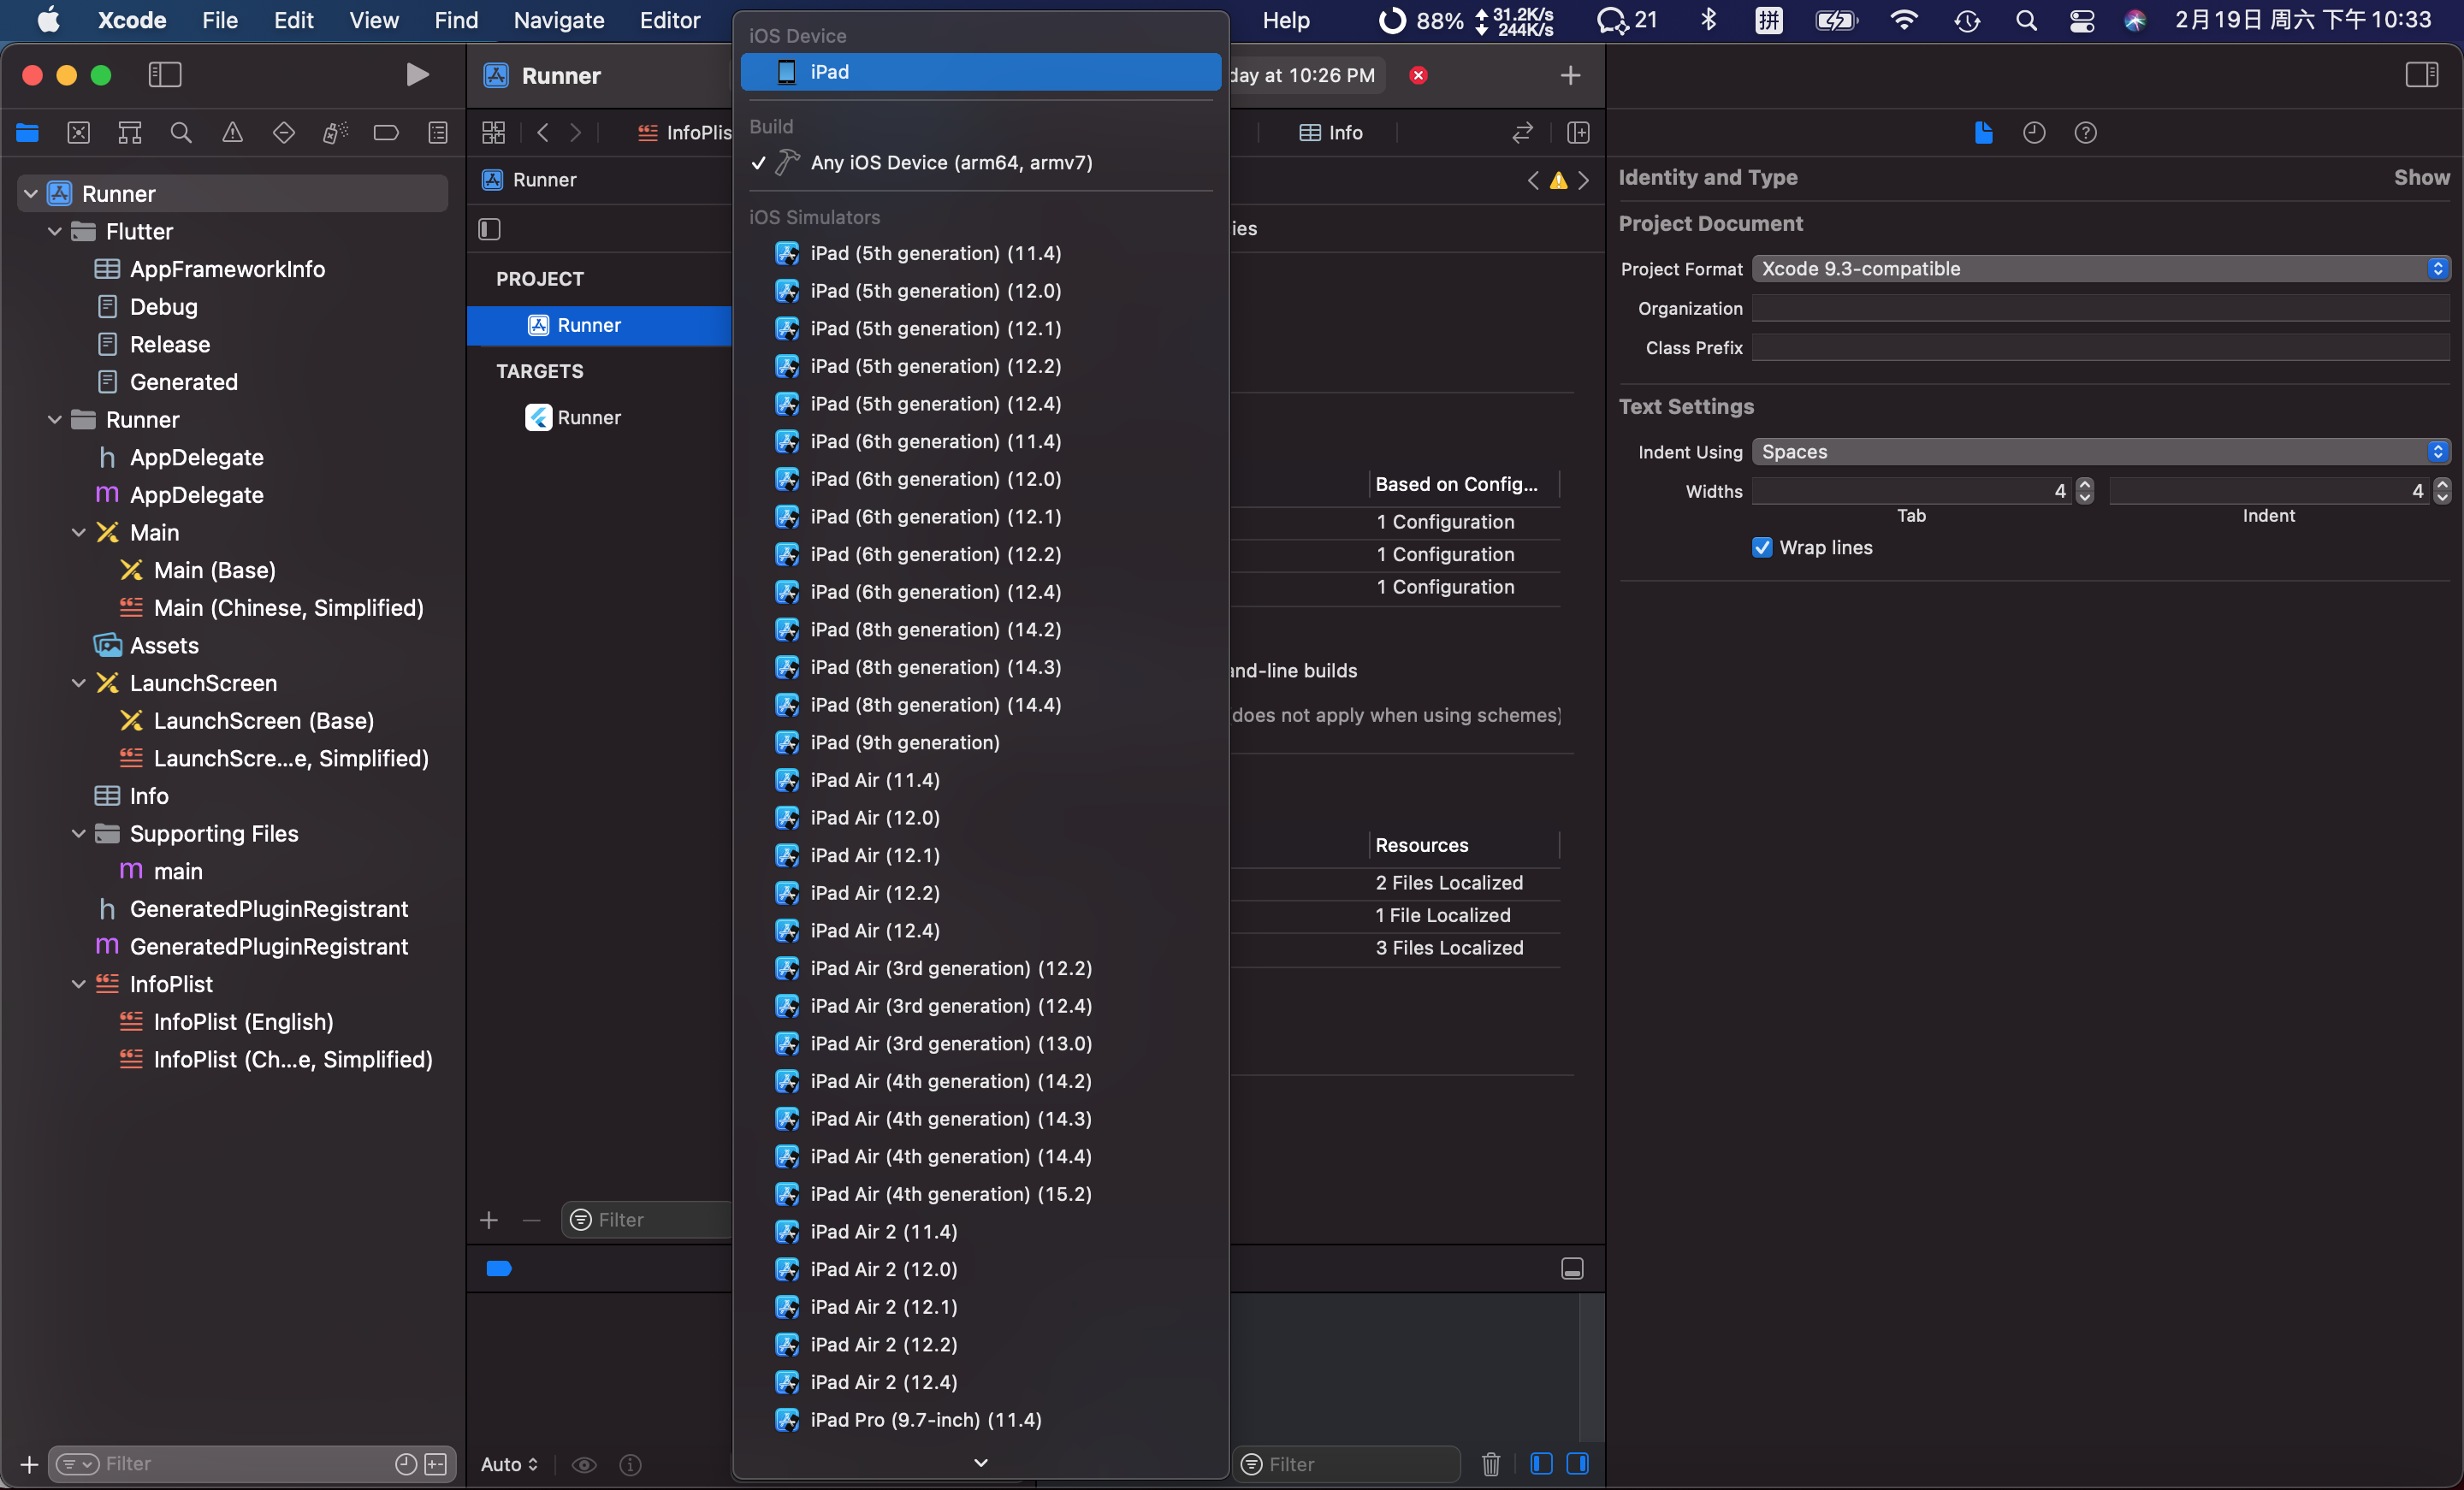Open the Issue navigator warning icon
This screenshot has height=1490, width=2464.
(x=232, y=132)
